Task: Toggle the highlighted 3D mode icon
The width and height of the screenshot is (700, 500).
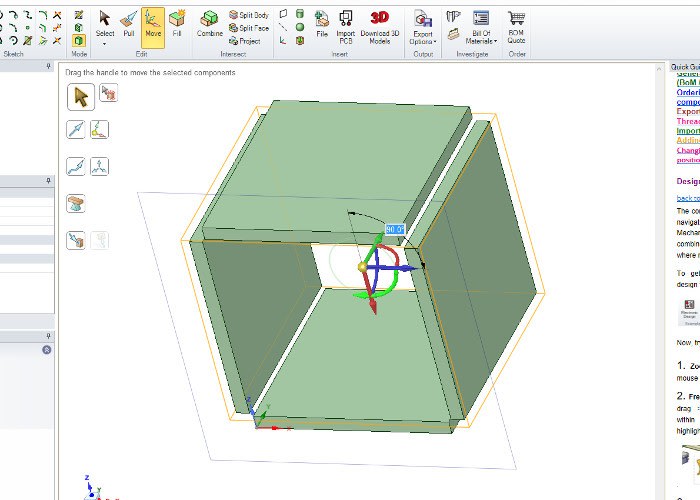Action: [x=79, y=41]
